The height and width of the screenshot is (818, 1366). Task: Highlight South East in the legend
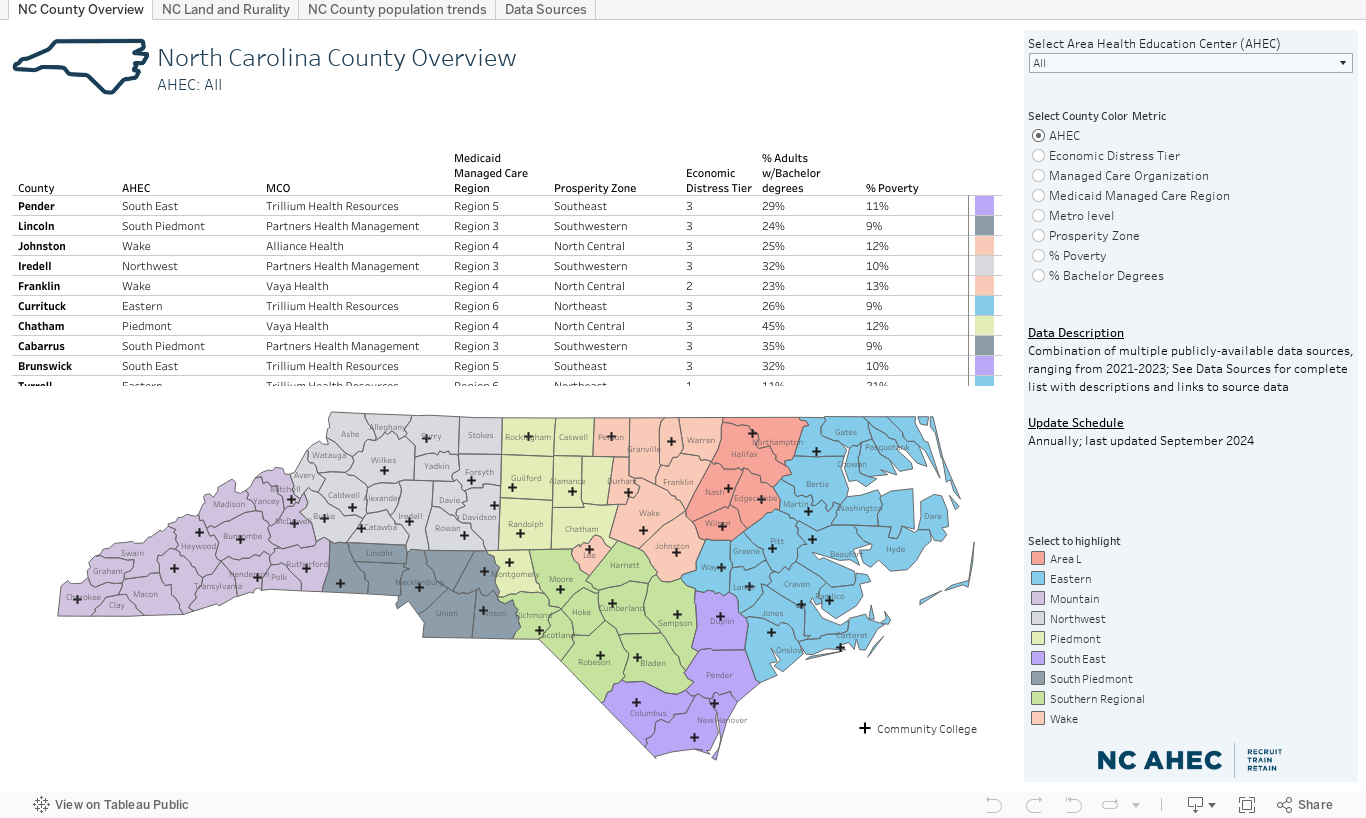1068,659
